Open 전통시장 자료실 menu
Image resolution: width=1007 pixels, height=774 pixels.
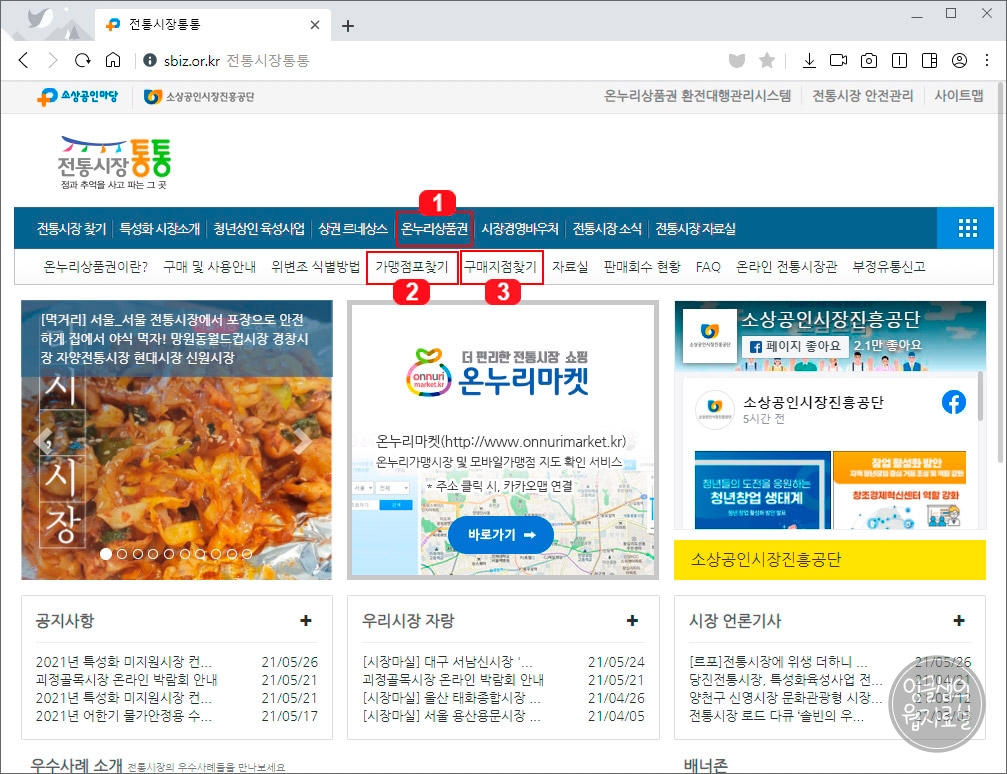coord(696,229)
